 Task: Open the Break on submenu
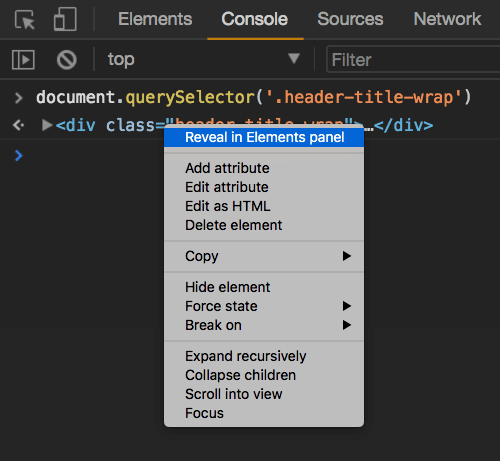[264, 325]
